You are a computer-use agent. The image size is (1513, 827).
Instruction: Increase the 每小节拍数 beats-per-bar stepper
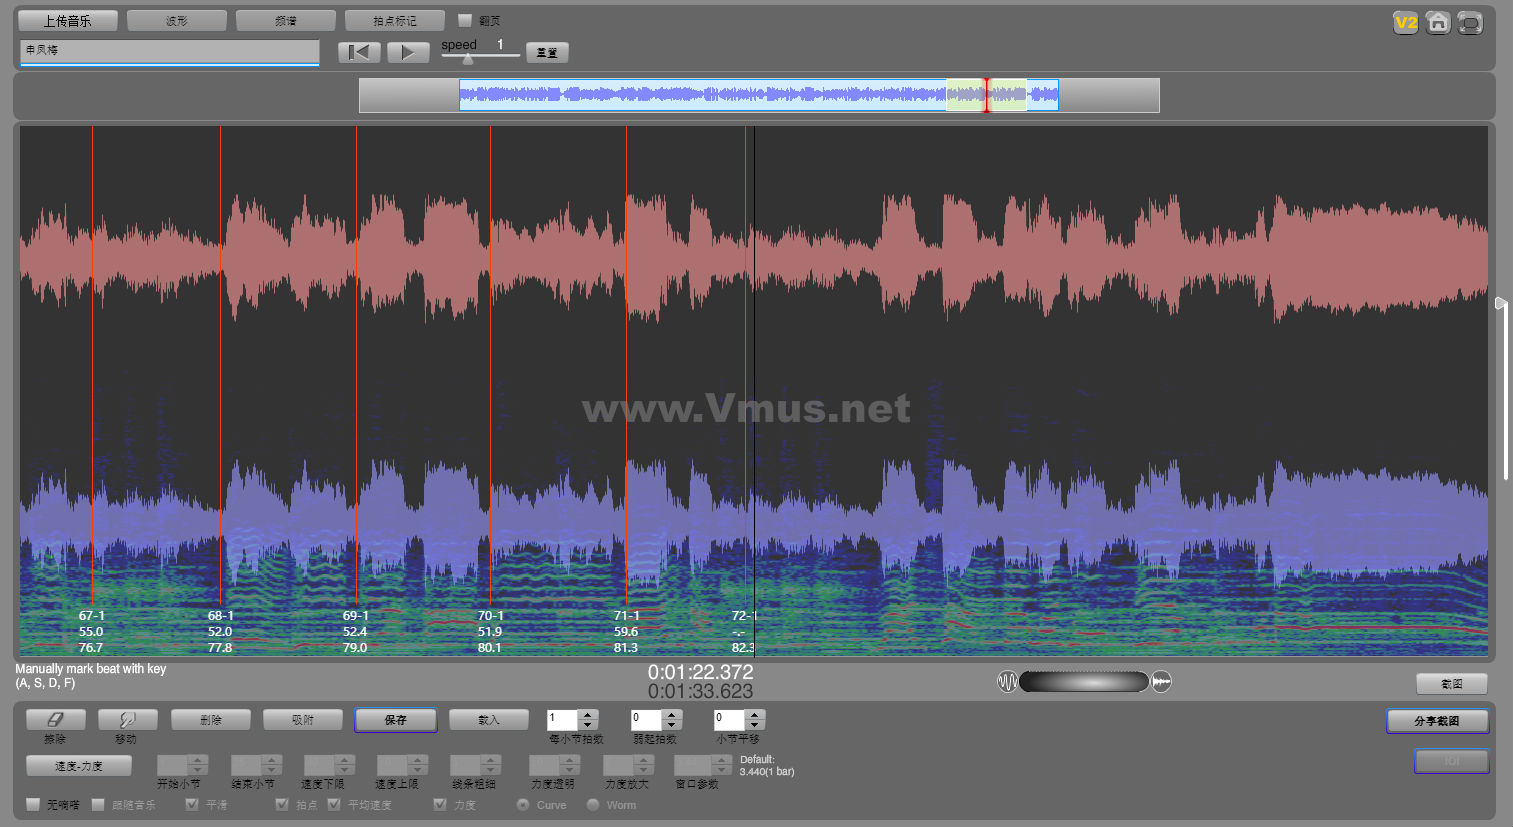(588, 714)
